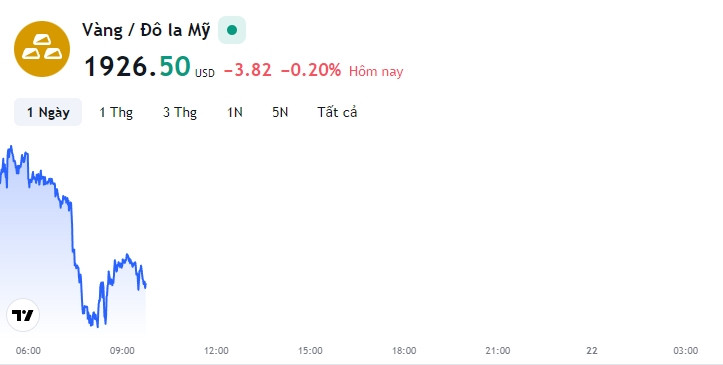Click the TradingView logo badge
The height and width of the screenshot is (365, 723).
(23, 315)
